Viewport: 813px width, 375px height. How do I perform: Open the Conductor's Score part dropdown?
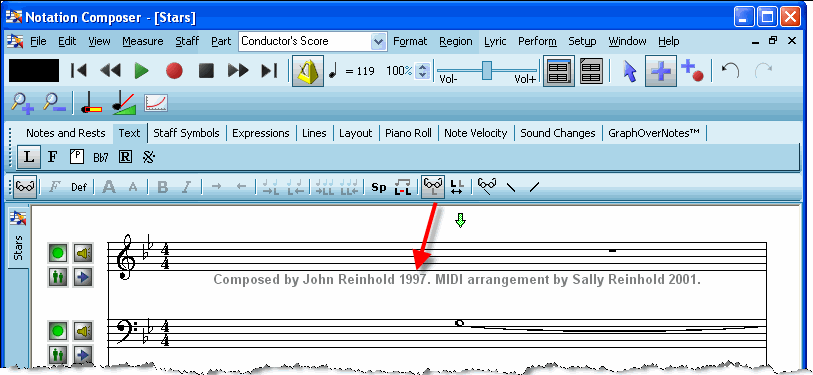pos(379,41)
